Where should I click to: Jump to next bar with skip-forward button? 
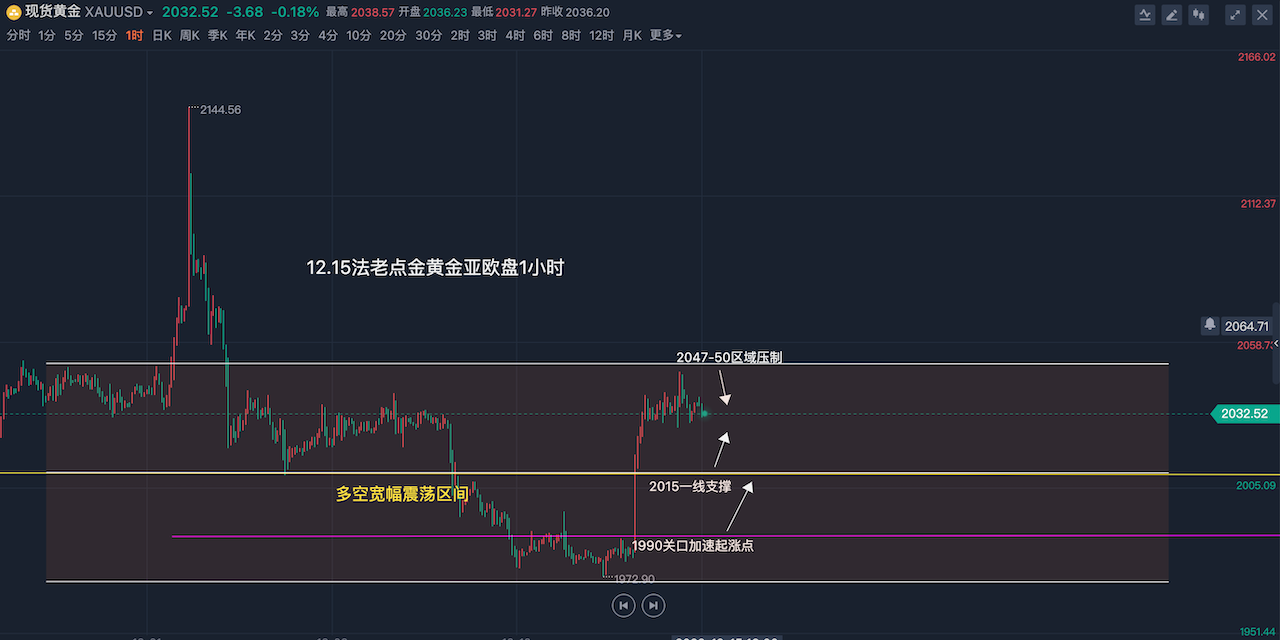[x=653, y=605]
